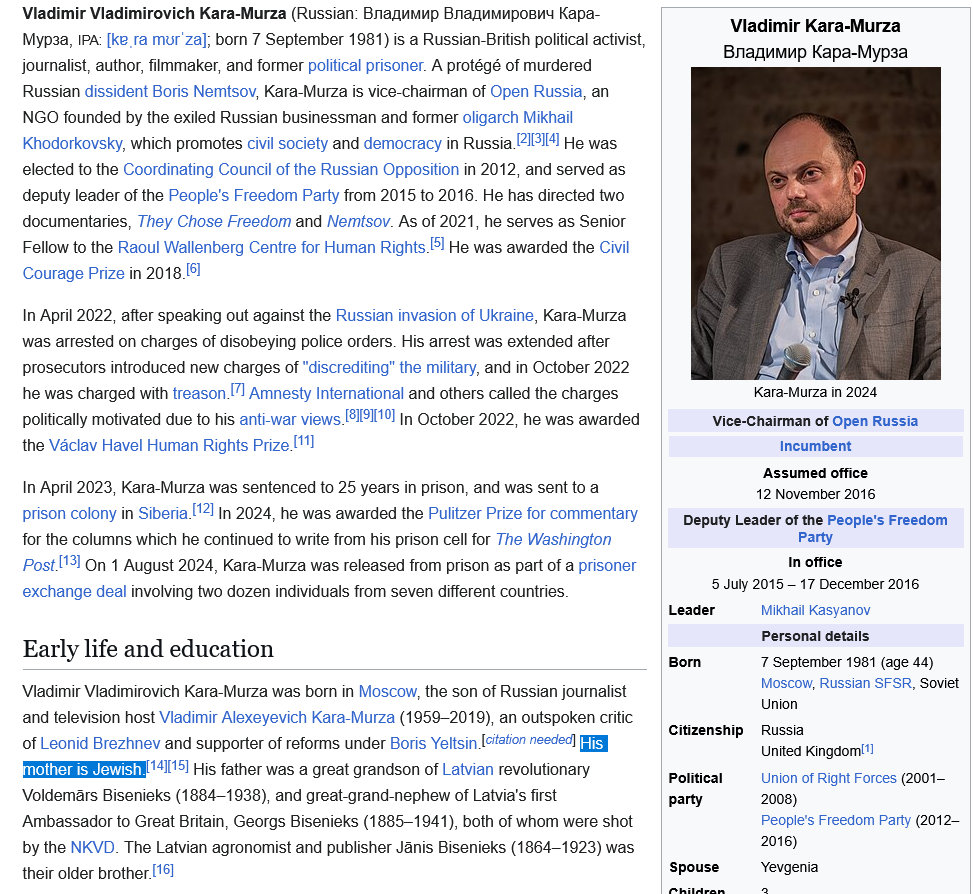Open the Moscow link in Early life section
Screen dimensions: 973x894
(387, 692)
